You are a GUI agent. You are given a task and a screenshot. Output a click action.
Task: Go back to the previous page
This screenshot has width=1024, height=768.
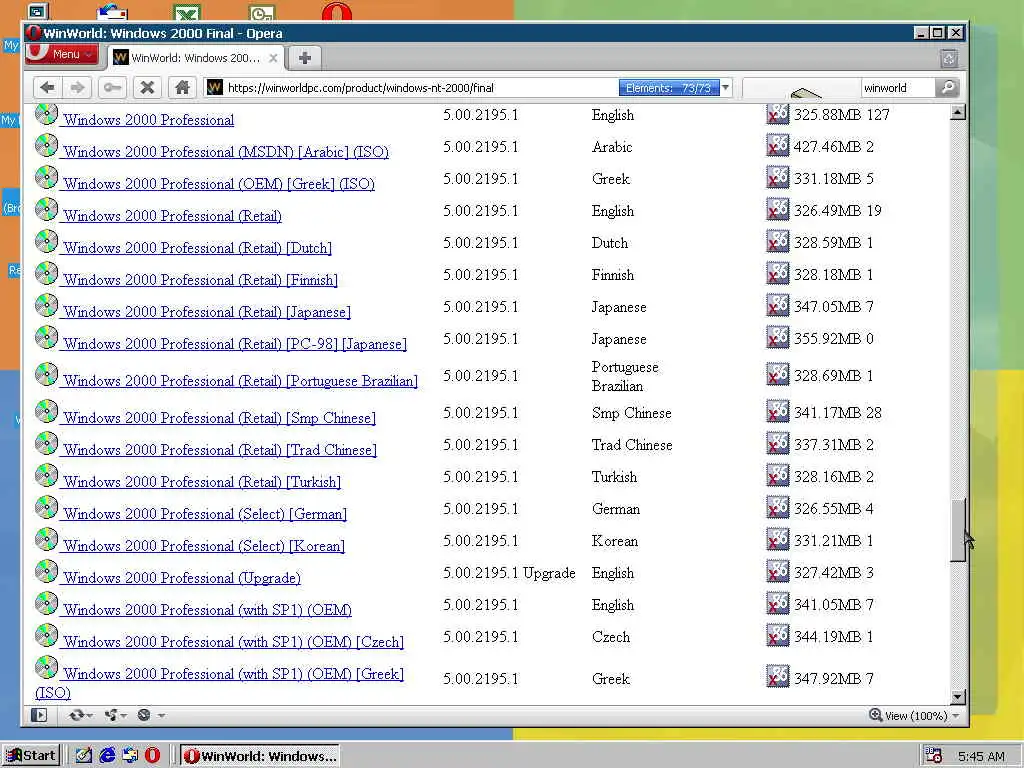47,88
